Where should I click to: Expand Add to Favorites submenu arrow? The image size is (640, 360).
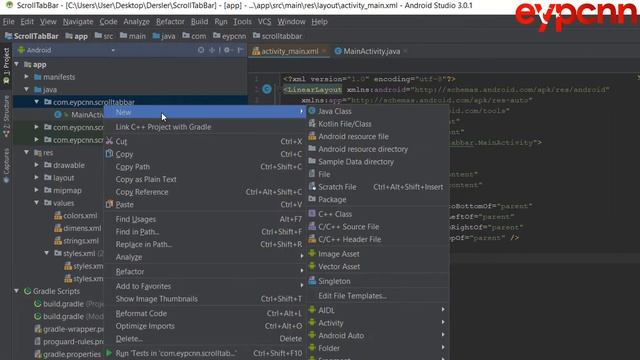point(302,285)
